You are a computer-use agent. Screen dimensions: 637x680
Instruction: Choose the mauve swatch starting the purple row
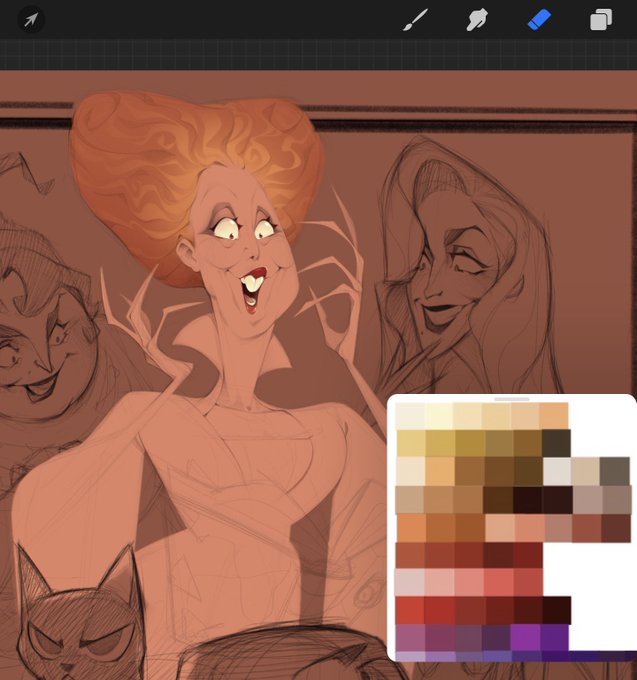[410, 638]
